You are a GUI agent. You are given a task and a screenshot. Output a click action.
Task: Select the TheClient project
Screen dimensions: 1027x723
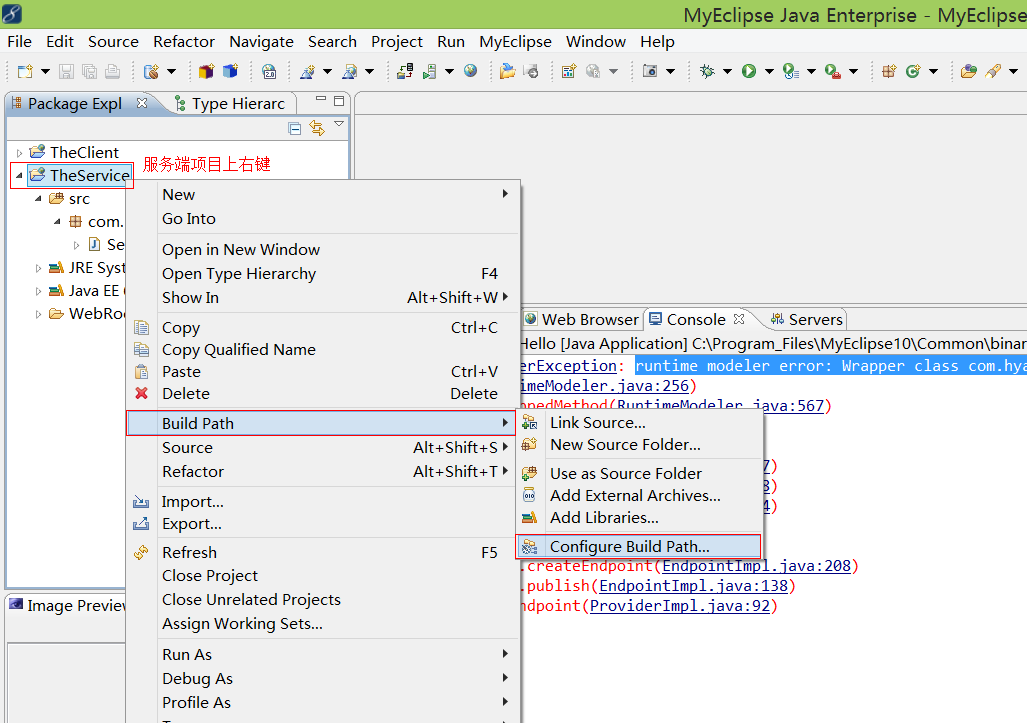pos(84,153)
